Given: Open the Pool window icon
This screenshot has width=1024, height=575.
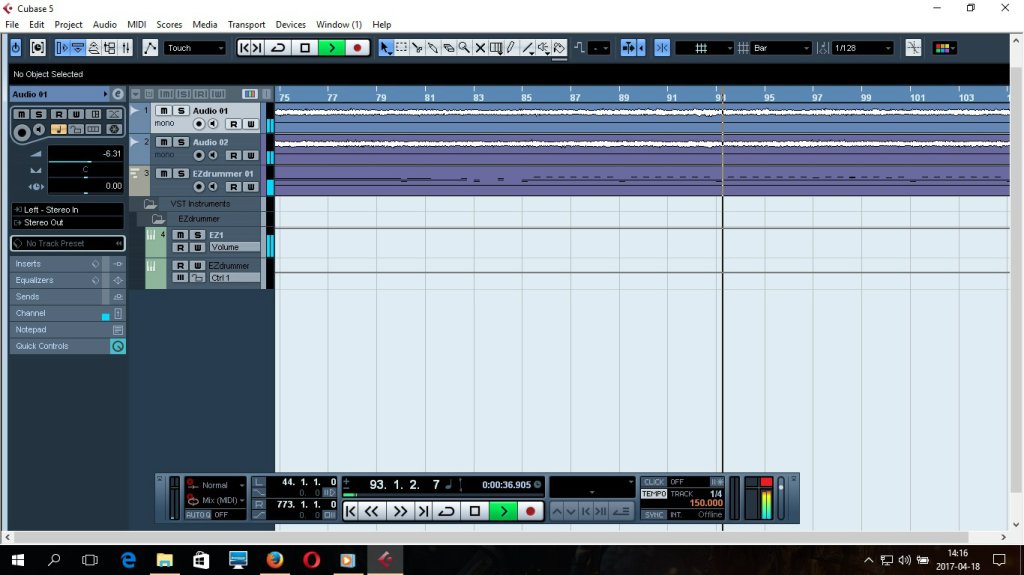Looking at the screenshot, I should tap(109, 48).
